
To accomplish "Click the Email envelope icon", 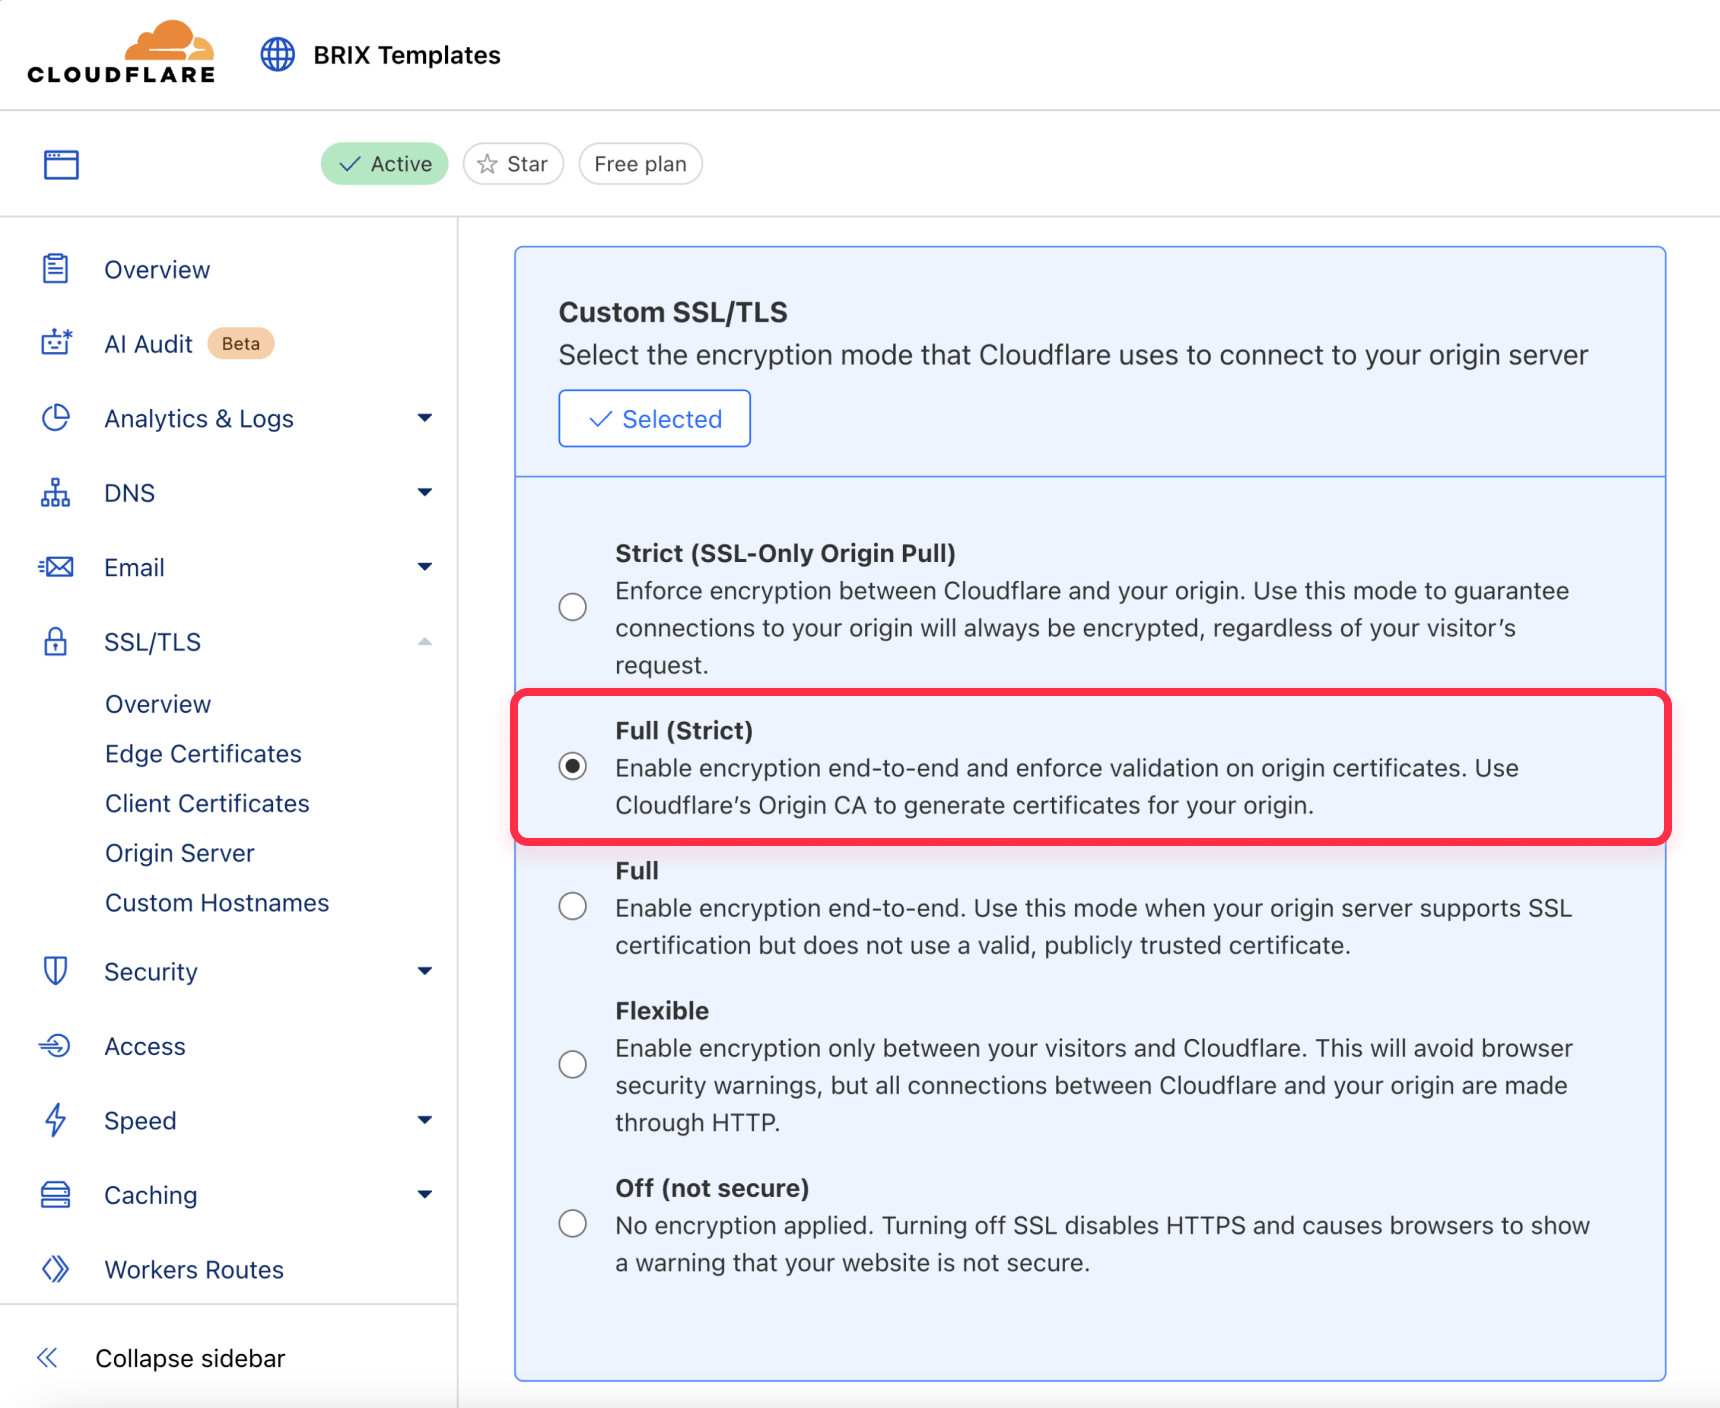I will 56,567.
